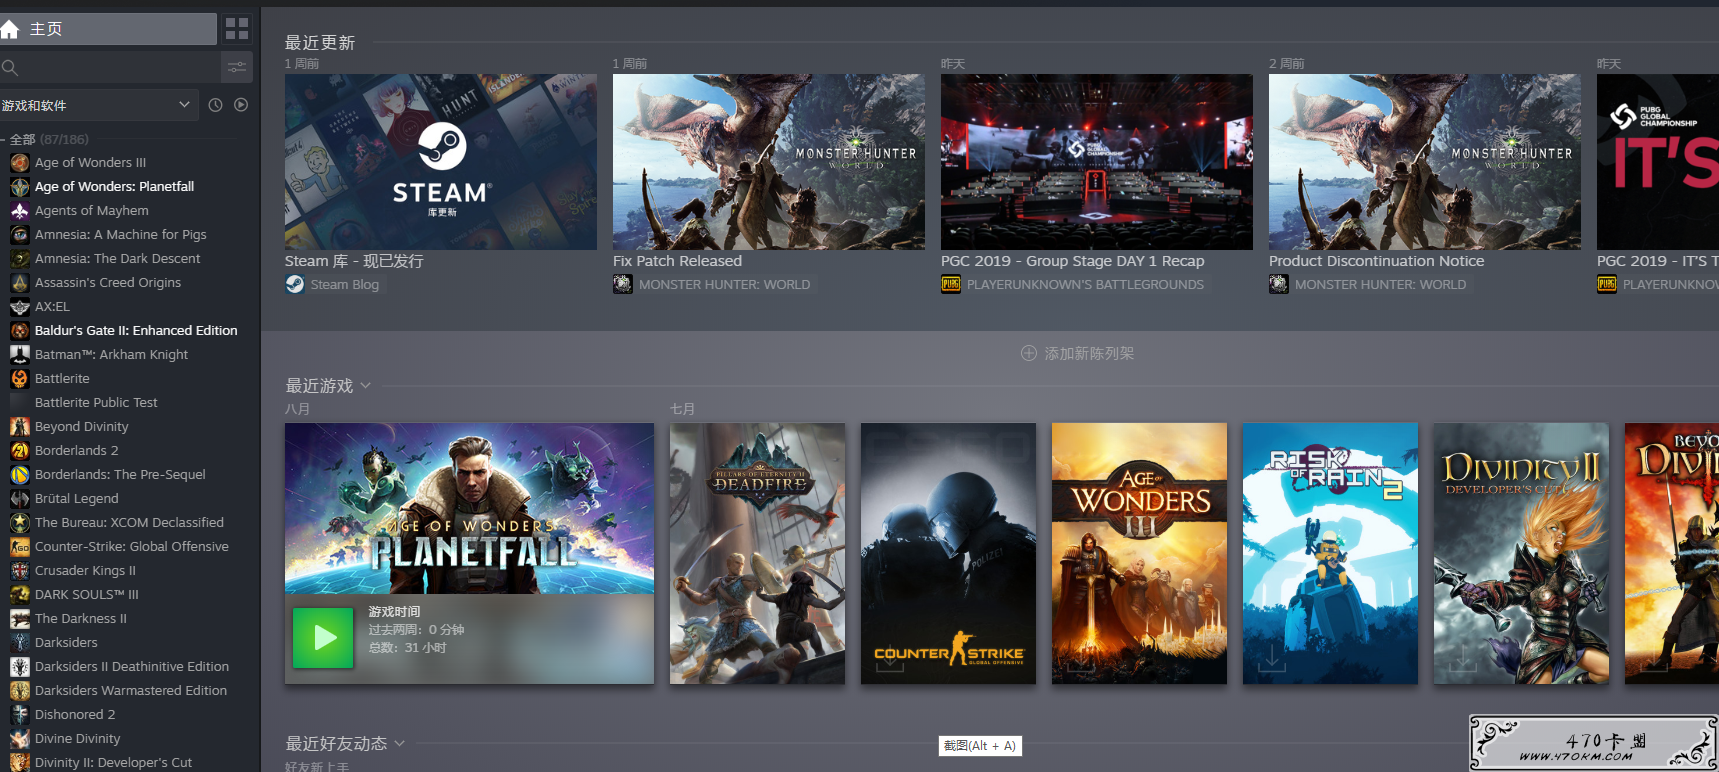
Task: Open Age of Wonders III cover
Action: (x=1139, y=554)
